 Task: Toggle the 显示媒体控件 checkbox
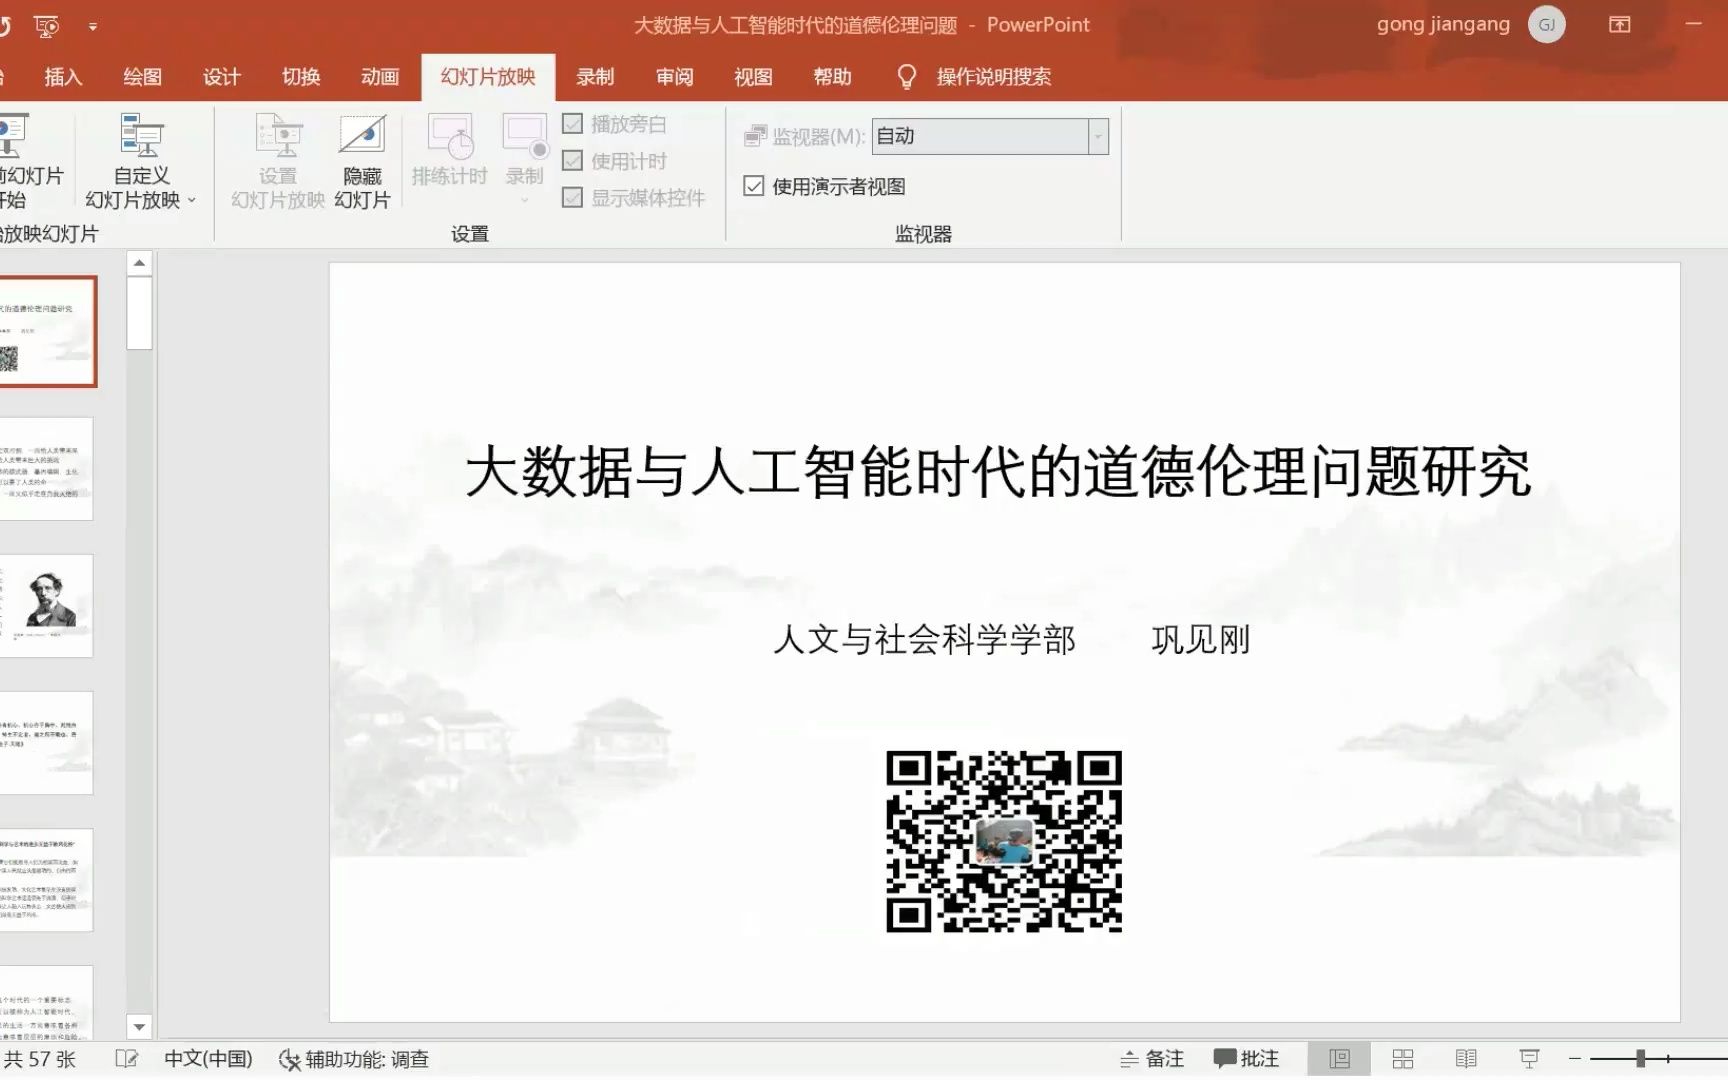click(573, 197)
